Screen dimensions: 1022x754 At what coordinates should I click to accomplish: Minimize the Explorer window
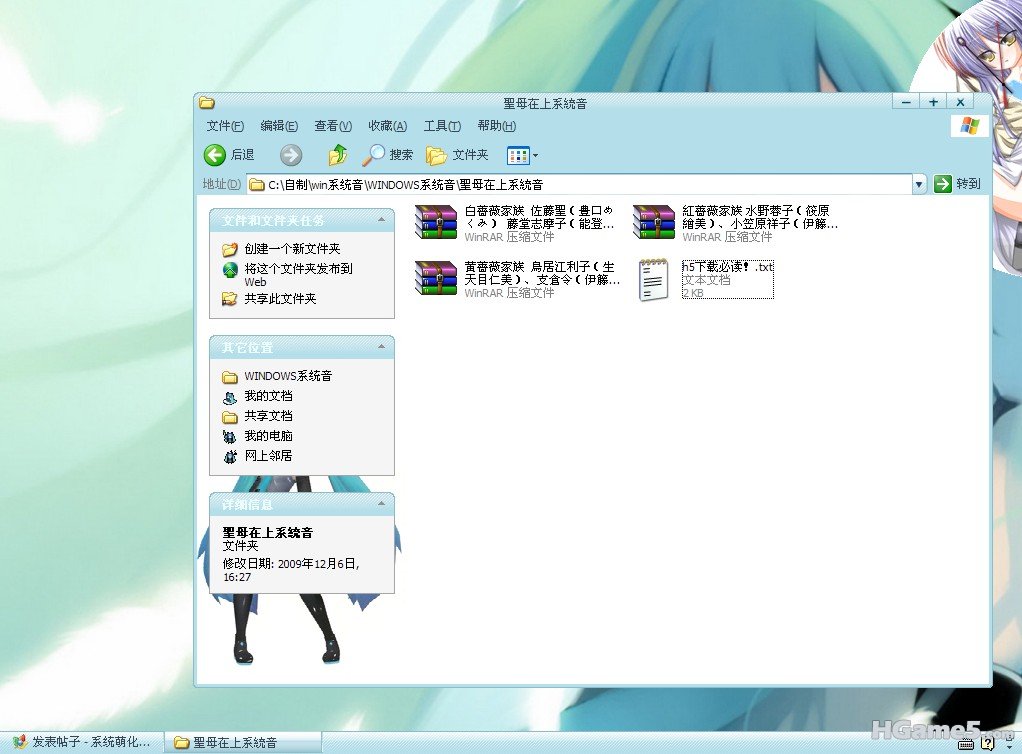[x=906, y=102]
